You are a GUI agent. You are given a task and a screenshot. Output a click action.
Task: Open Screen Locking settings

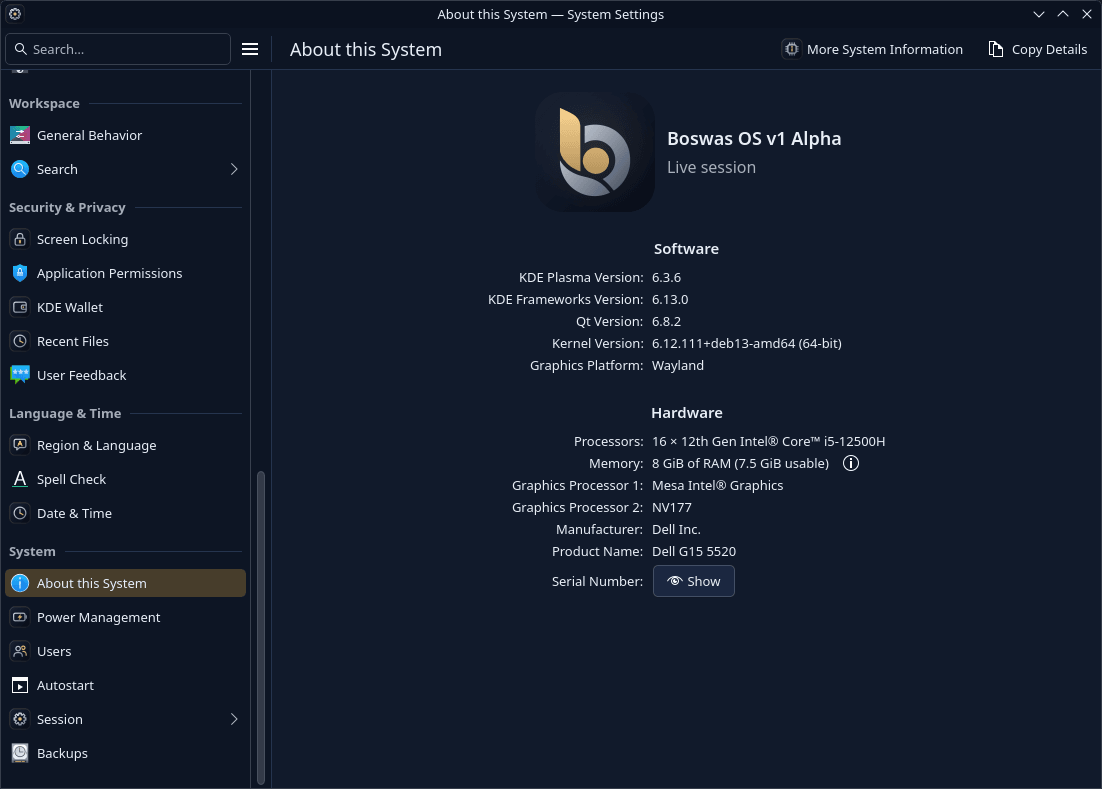tap(125, 239)
